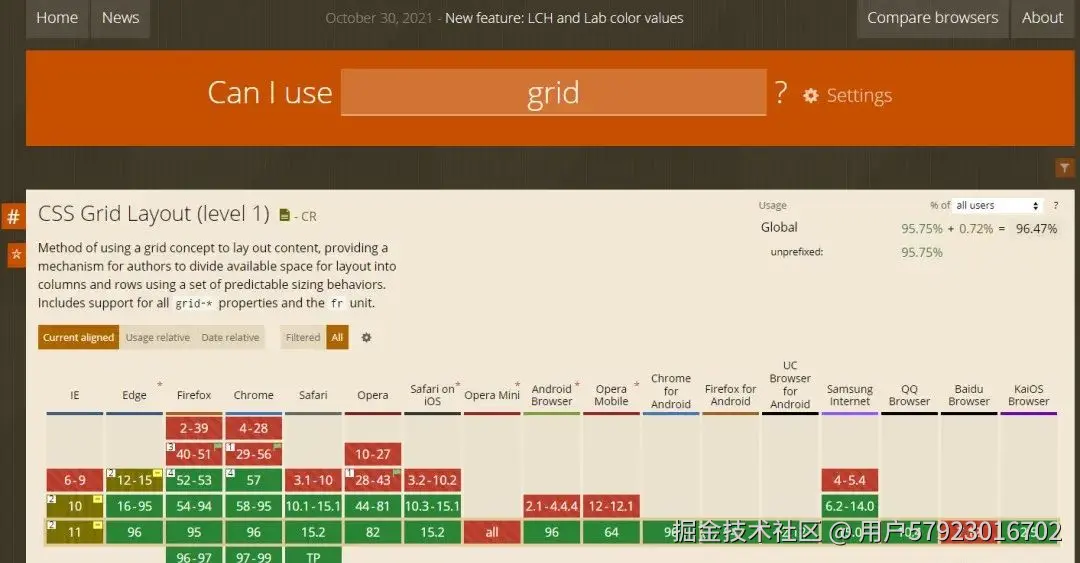This screenshot has height=563, width=1080.
Task: Select Chrome 57 support cell
Action: click(x=253, y=480)
